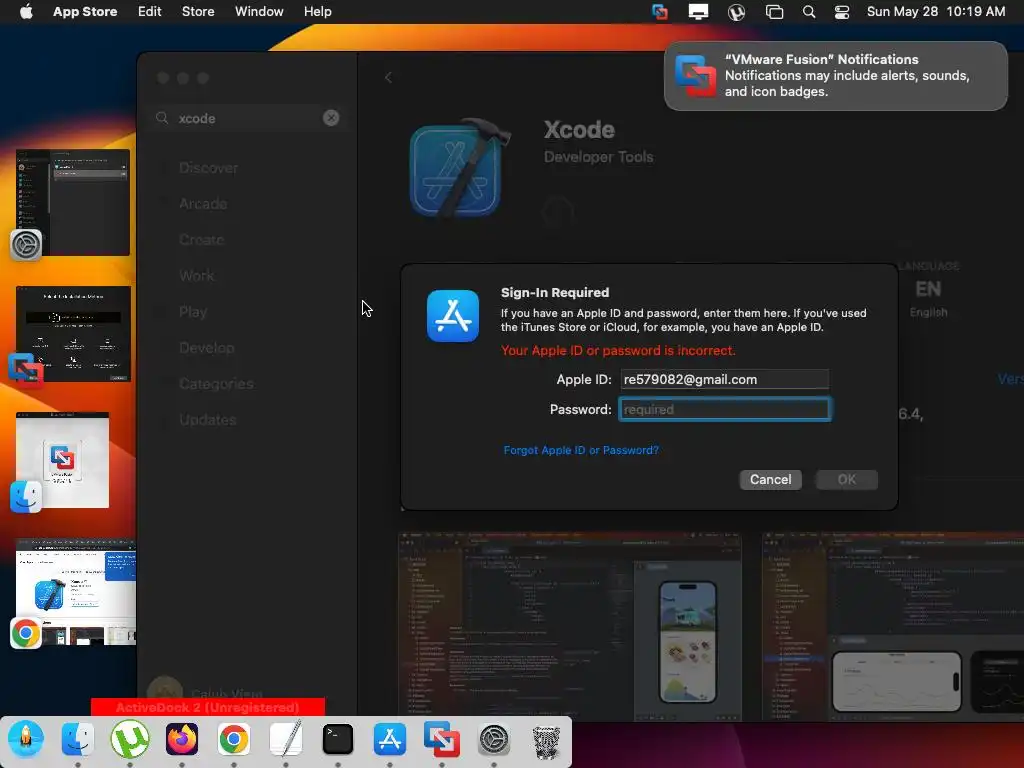Click the search magnifier icon in sidebar
The height and width of the screenshot is (768, 1024).
(162, 118)
